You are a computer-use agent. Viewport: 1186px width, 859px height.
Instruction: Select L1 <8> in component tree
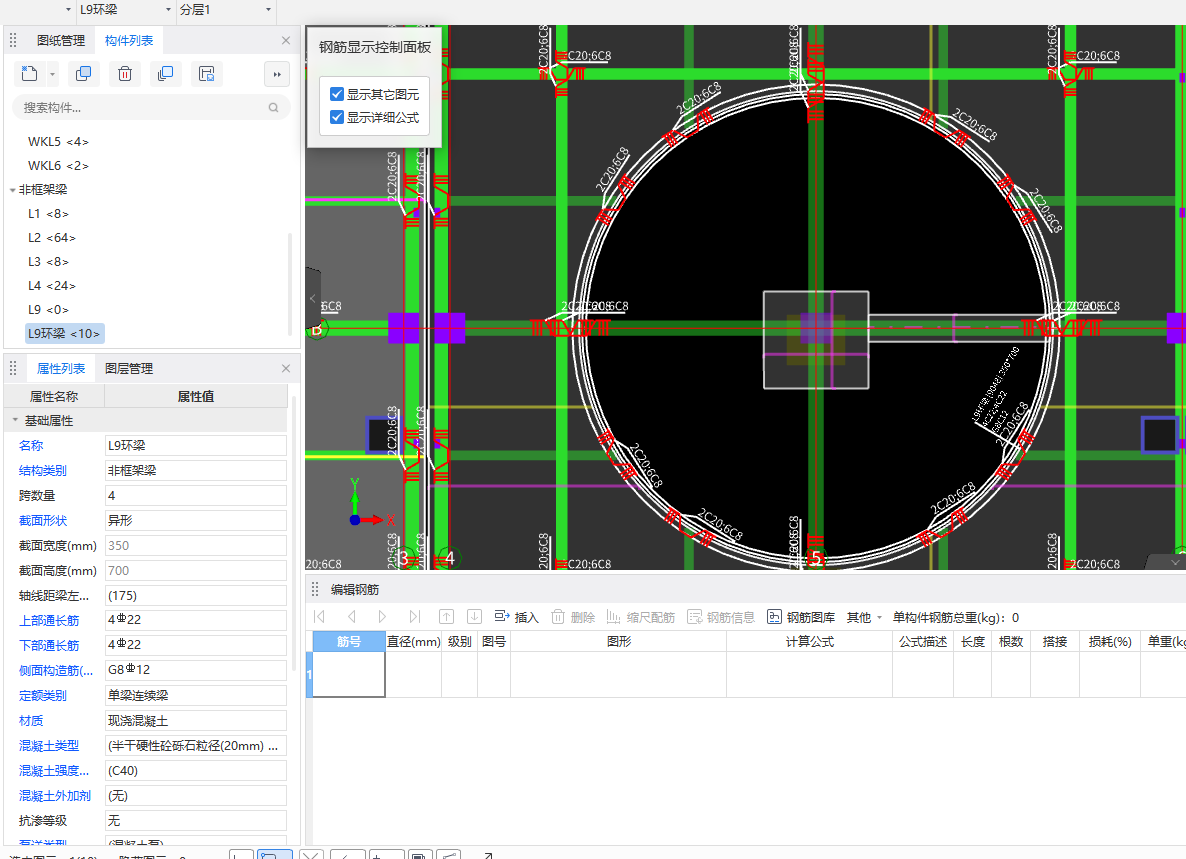pyautogui.click(x=48, y=214)
